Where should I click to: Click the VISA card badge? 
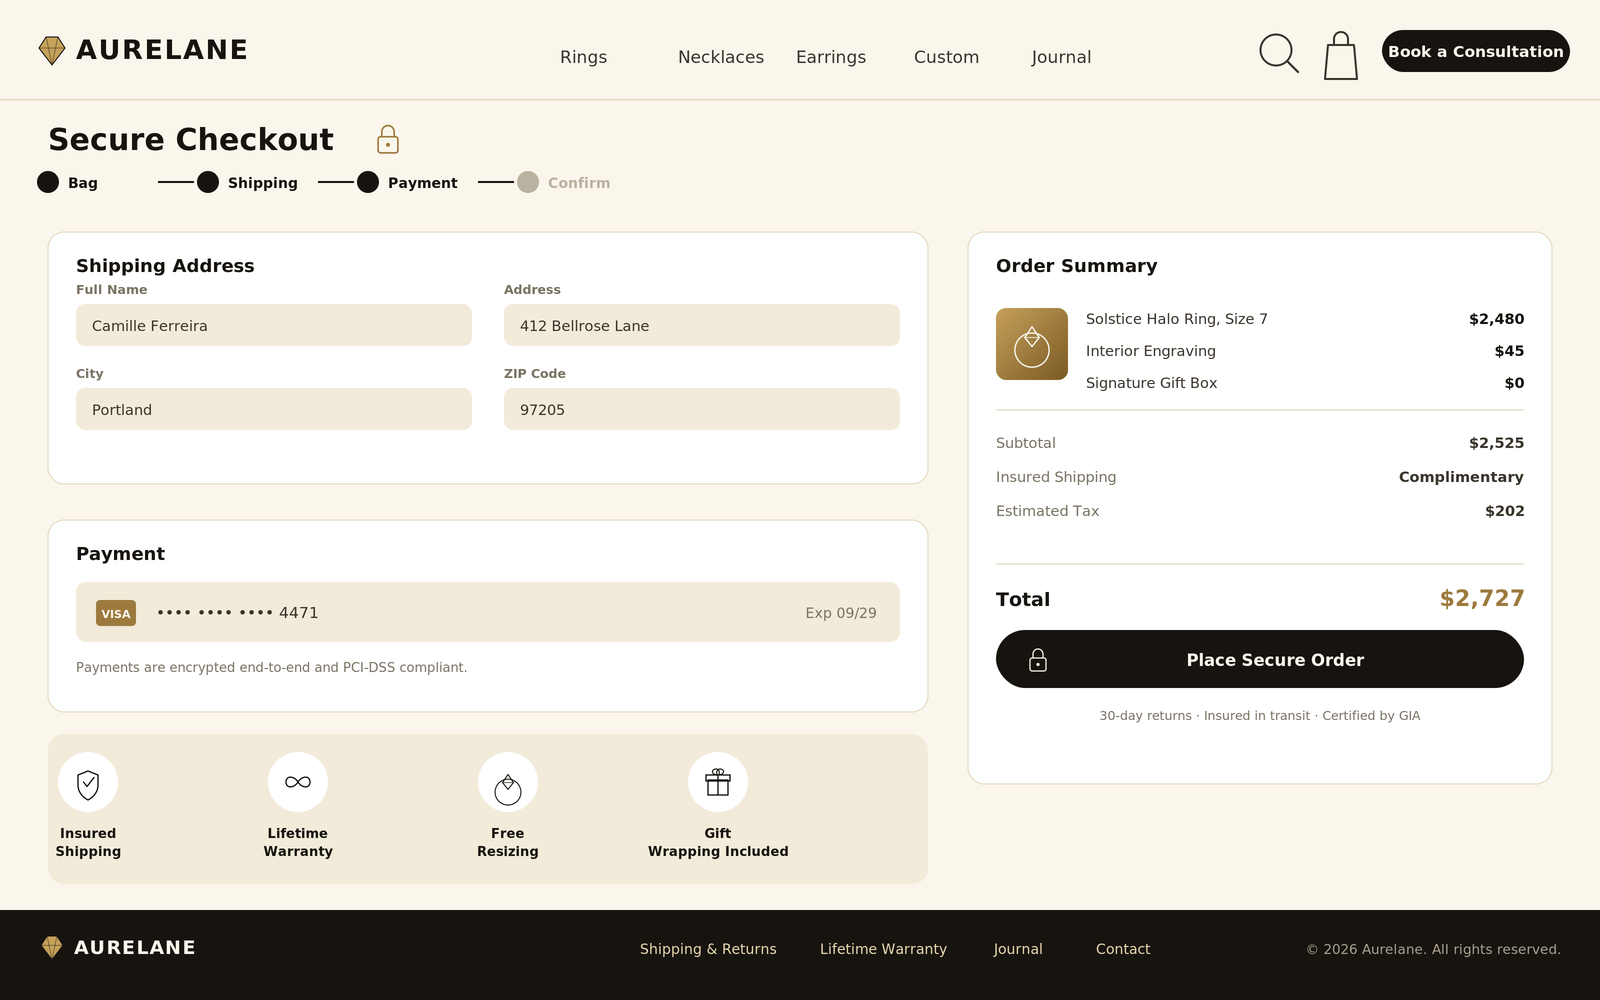click(116, 613)
